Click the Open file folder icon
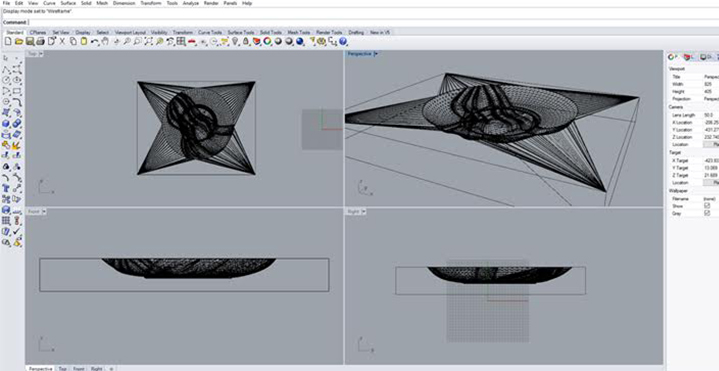The image size is (719, 371). pyautogui.click(x=19, y=41)
